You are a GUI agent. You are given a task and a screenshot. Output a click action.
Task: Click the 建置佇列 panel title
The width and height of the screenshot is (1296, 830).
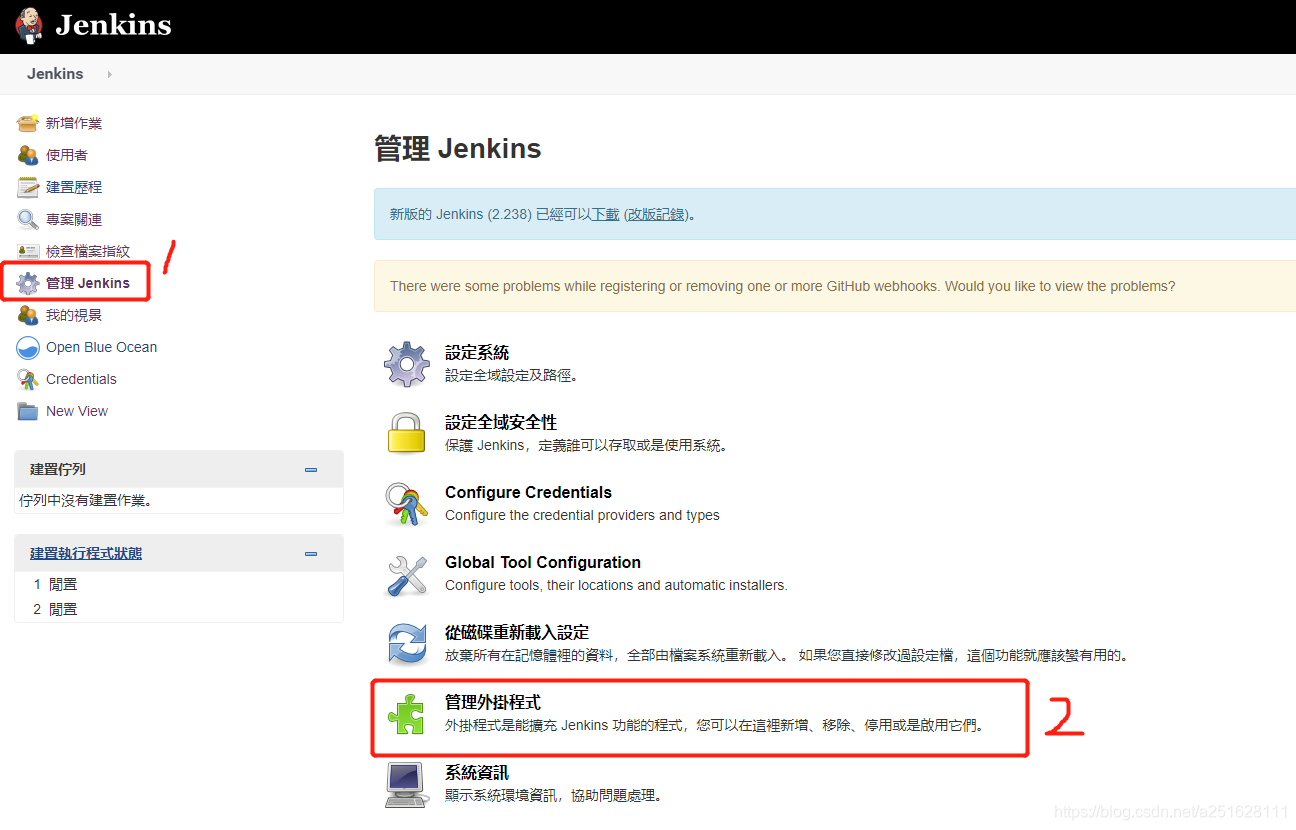point(58,469)
